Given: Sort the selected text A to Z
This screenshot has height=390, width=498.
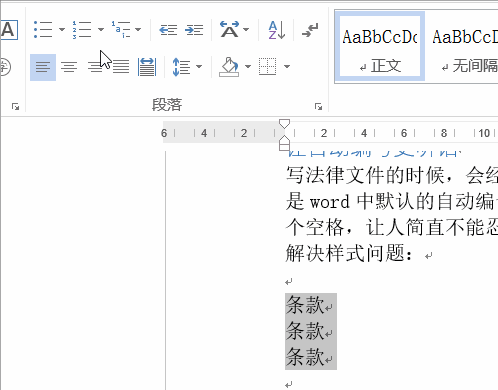Looking at the screenshot, I should pos(277,30).
